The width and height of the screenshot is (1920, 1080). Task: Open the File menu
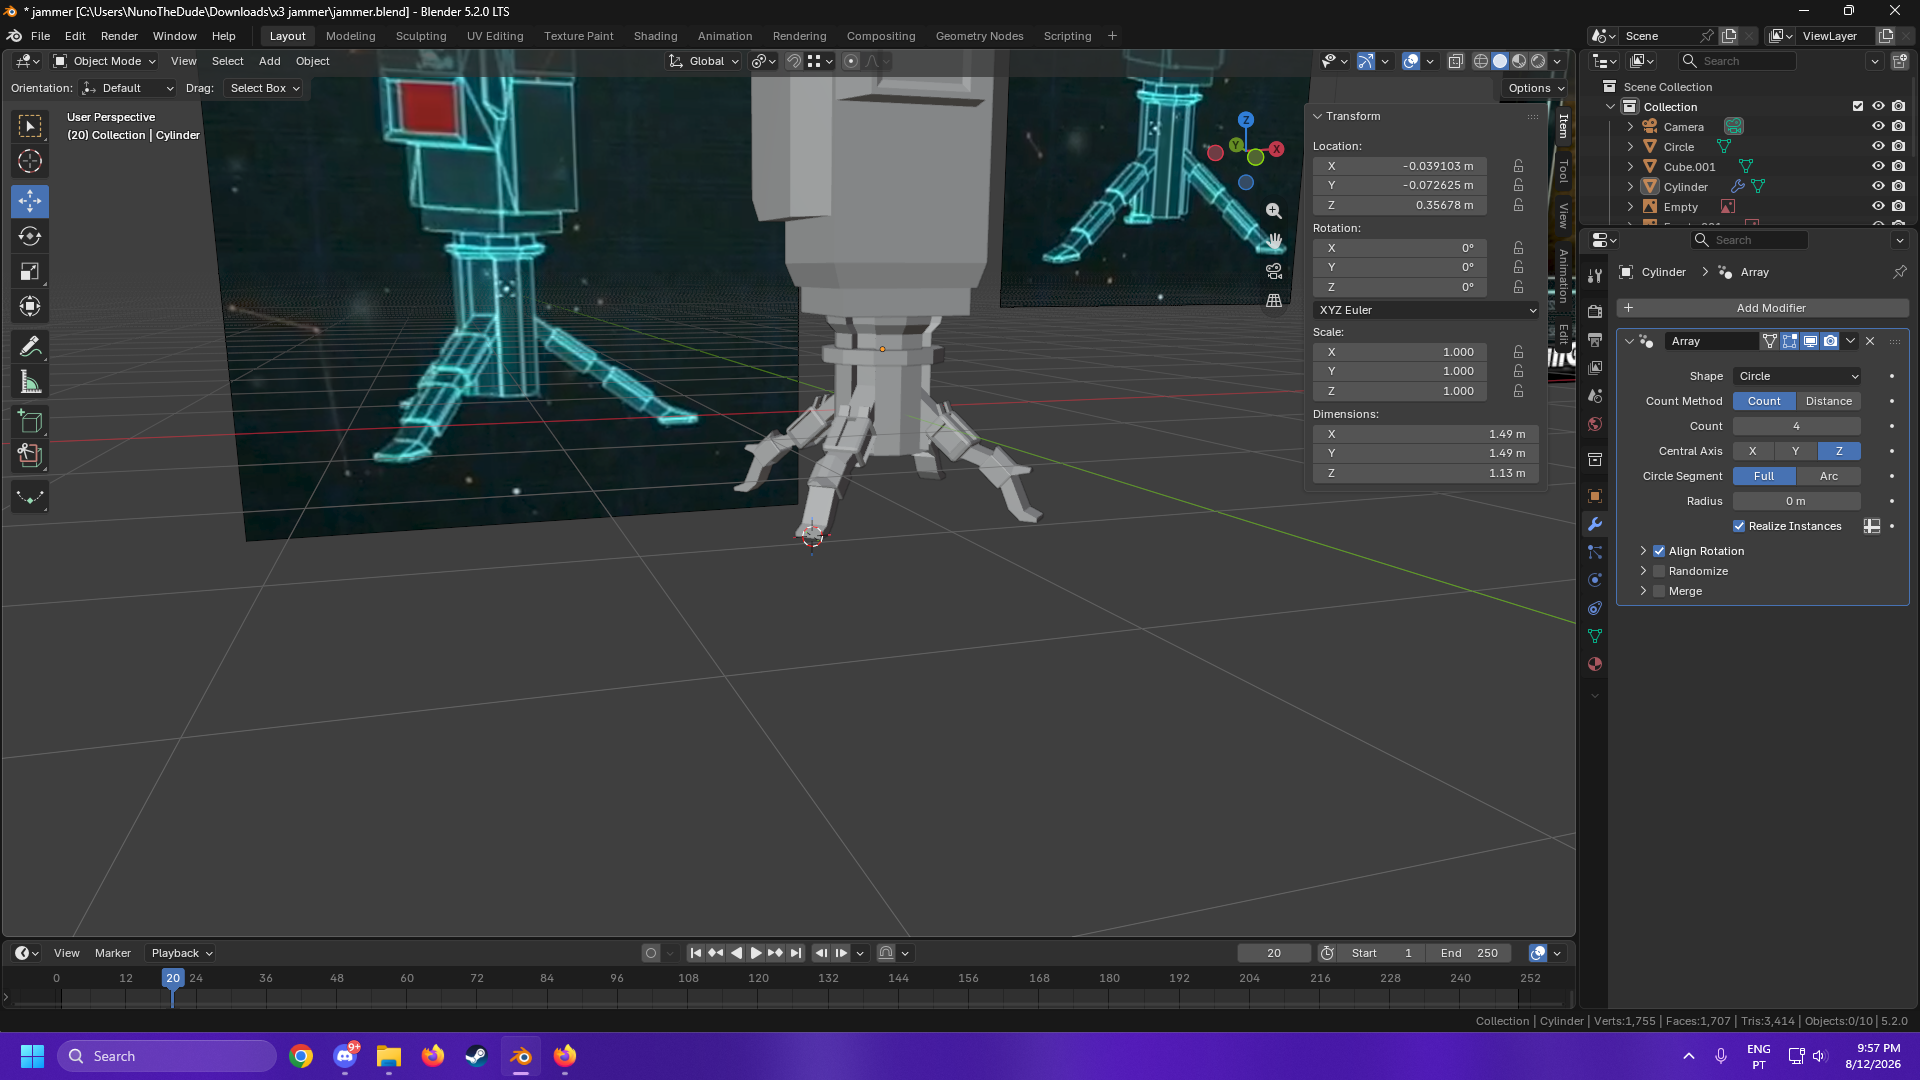[40, 36]
